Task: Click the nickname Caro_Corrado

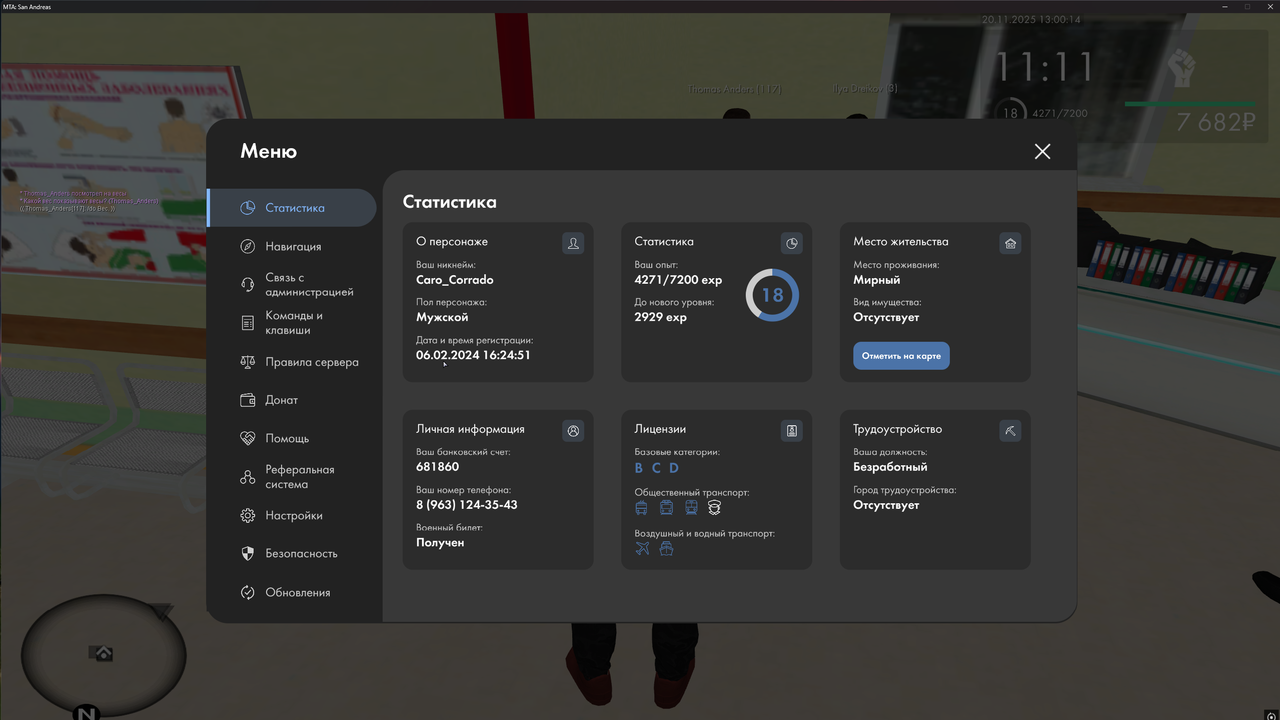Action: coord(455,280)
